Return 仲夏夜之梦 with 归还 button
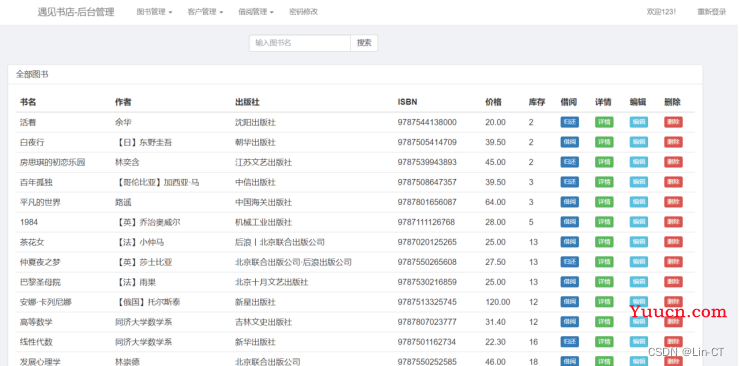Screen dimensions: 739x366 coord(570,262)
